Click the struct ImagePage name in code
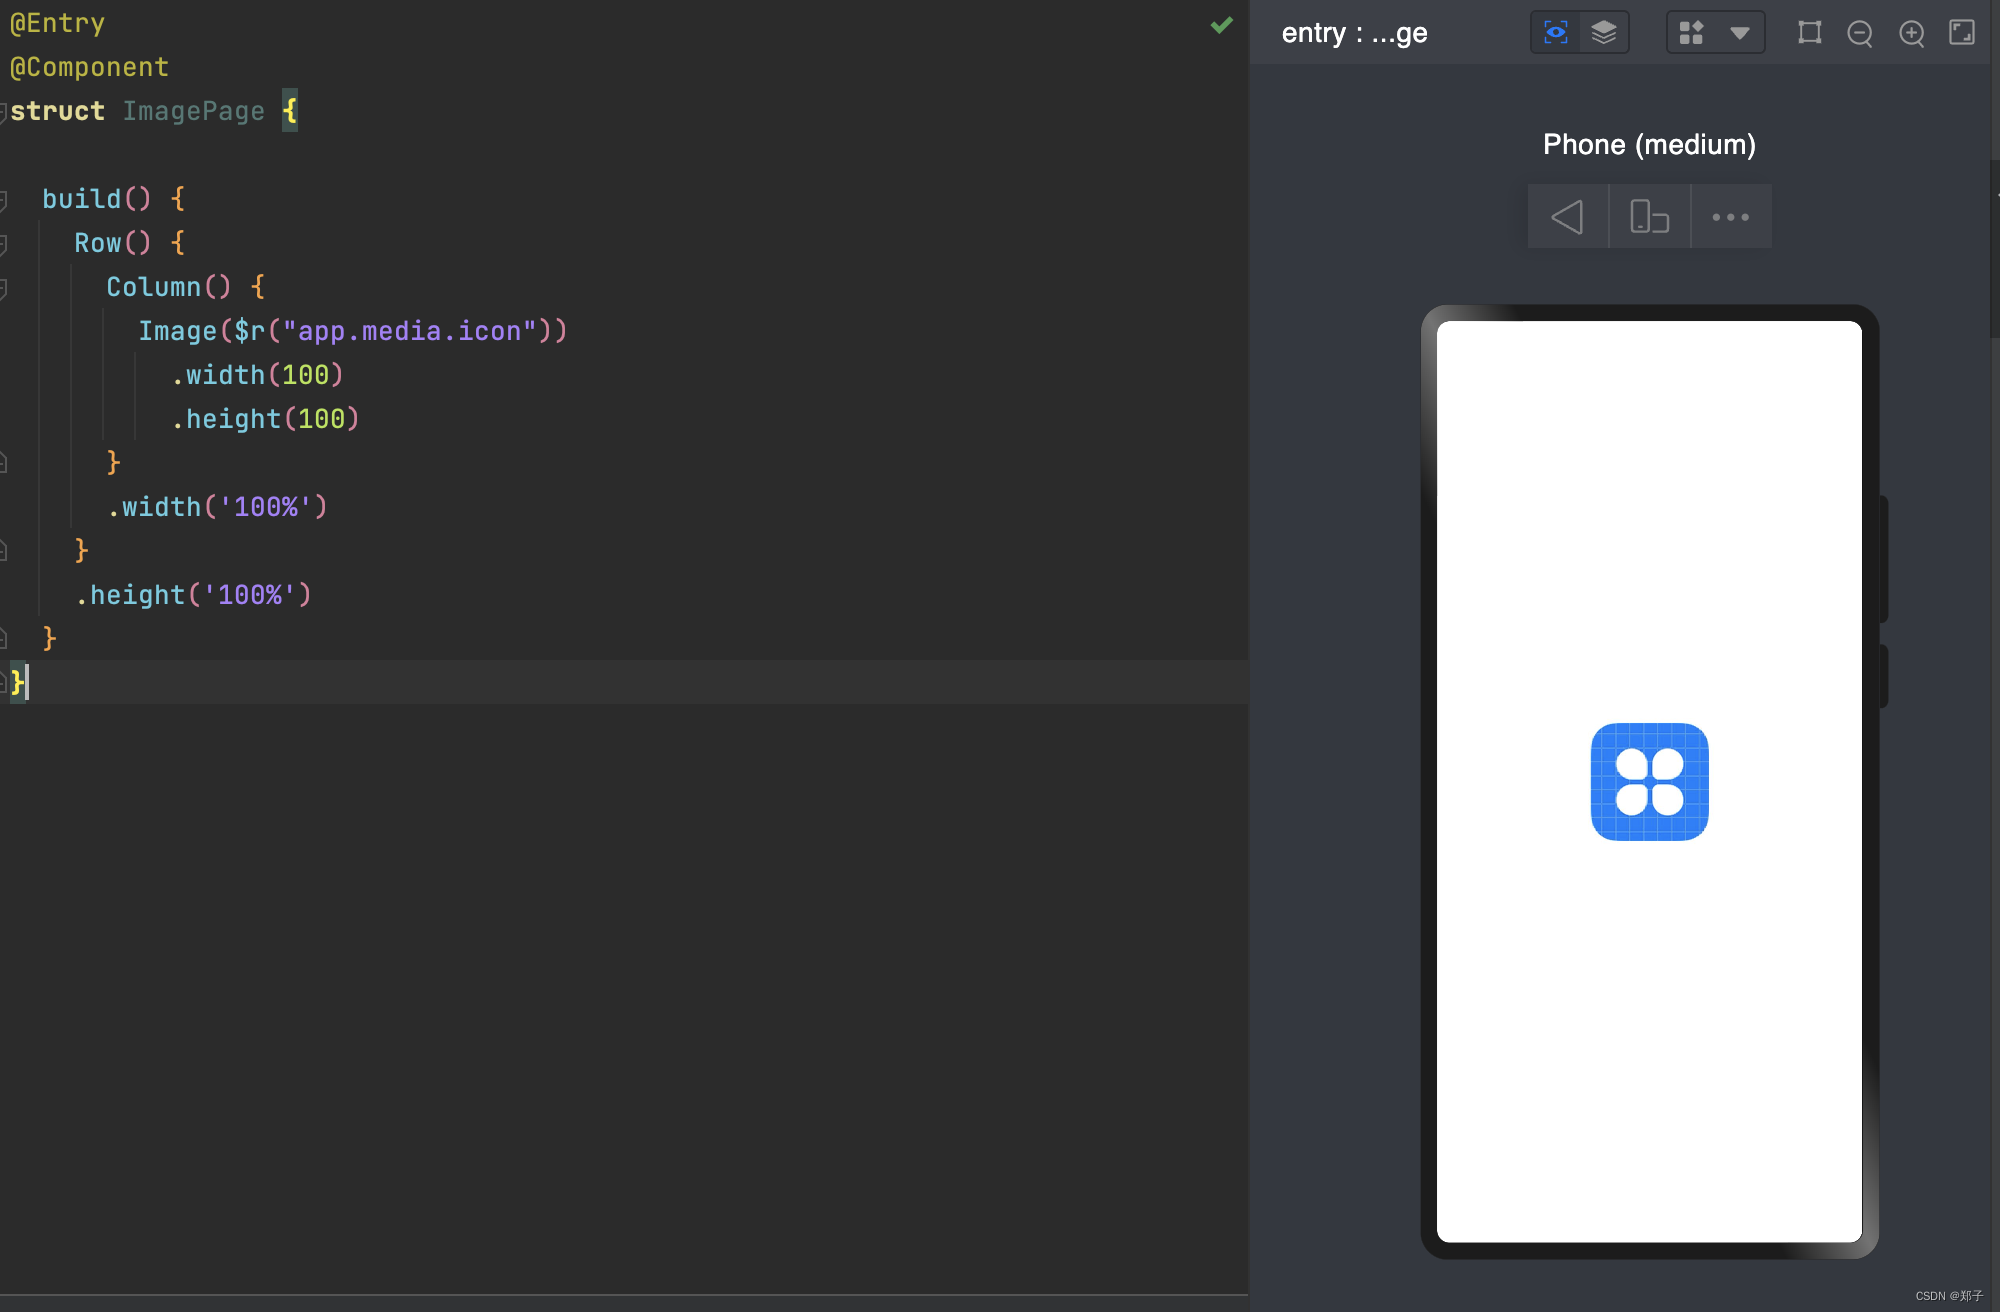The height and width of the screenshot is (1312, 2000). pos(193,111)
